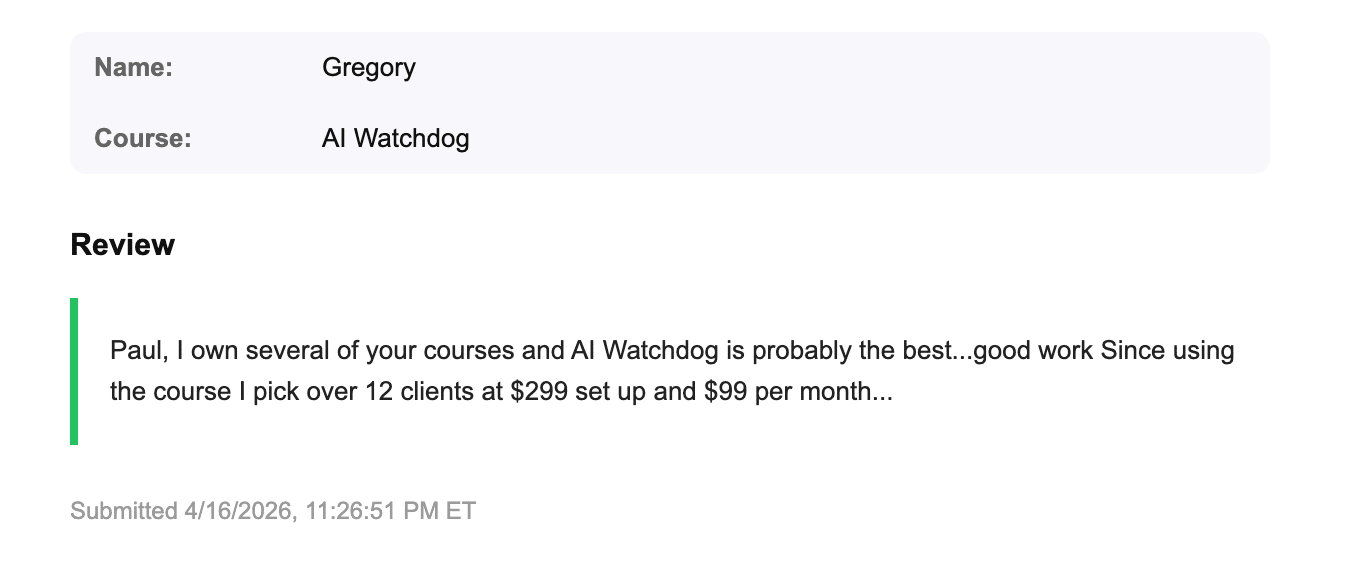Click the Review section heading
This screenshot has width=1346, height=578.
point(122,245)
